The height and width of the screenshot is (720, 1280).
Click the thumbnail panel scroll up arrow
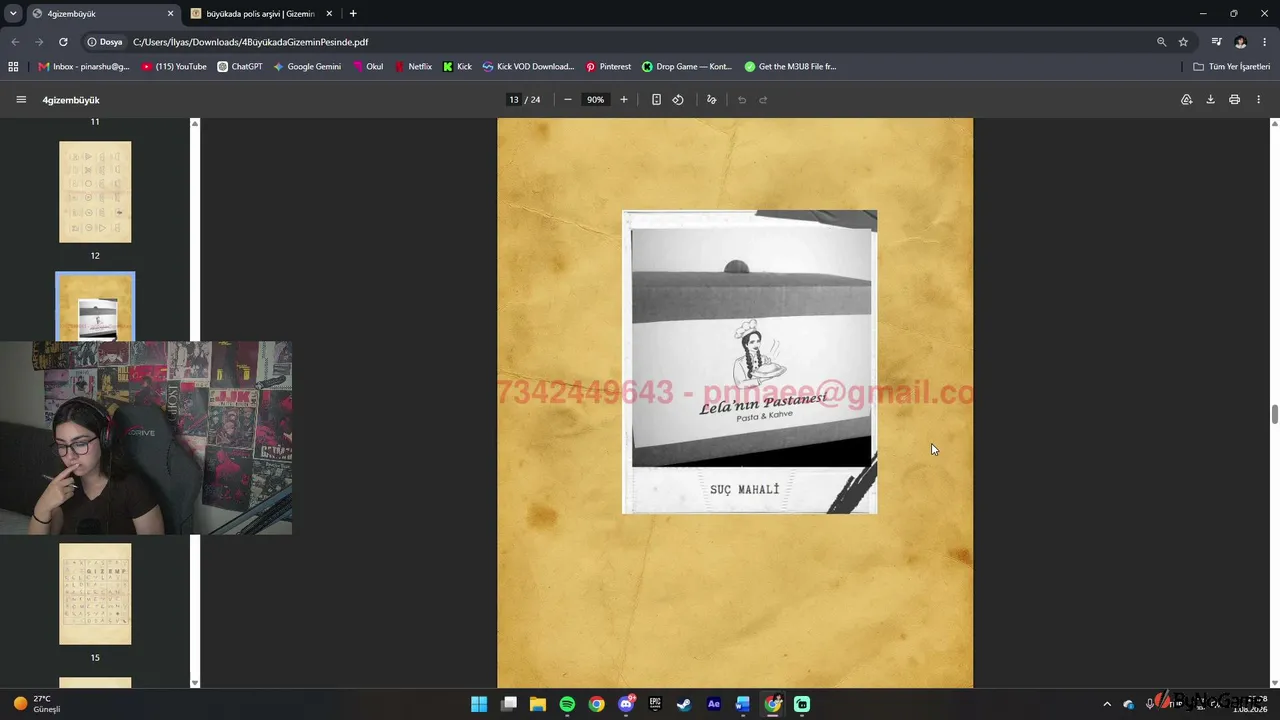tap(195, 123)
